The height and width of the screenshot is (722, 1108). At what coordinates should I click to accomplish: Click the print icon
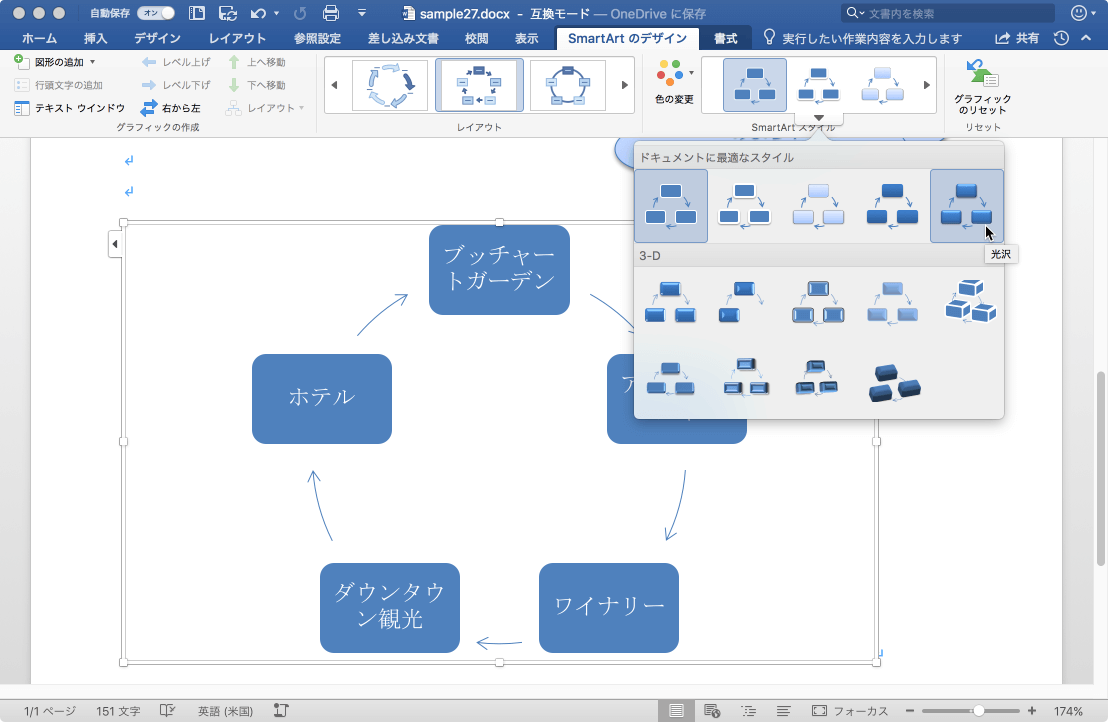coord(330,13)
